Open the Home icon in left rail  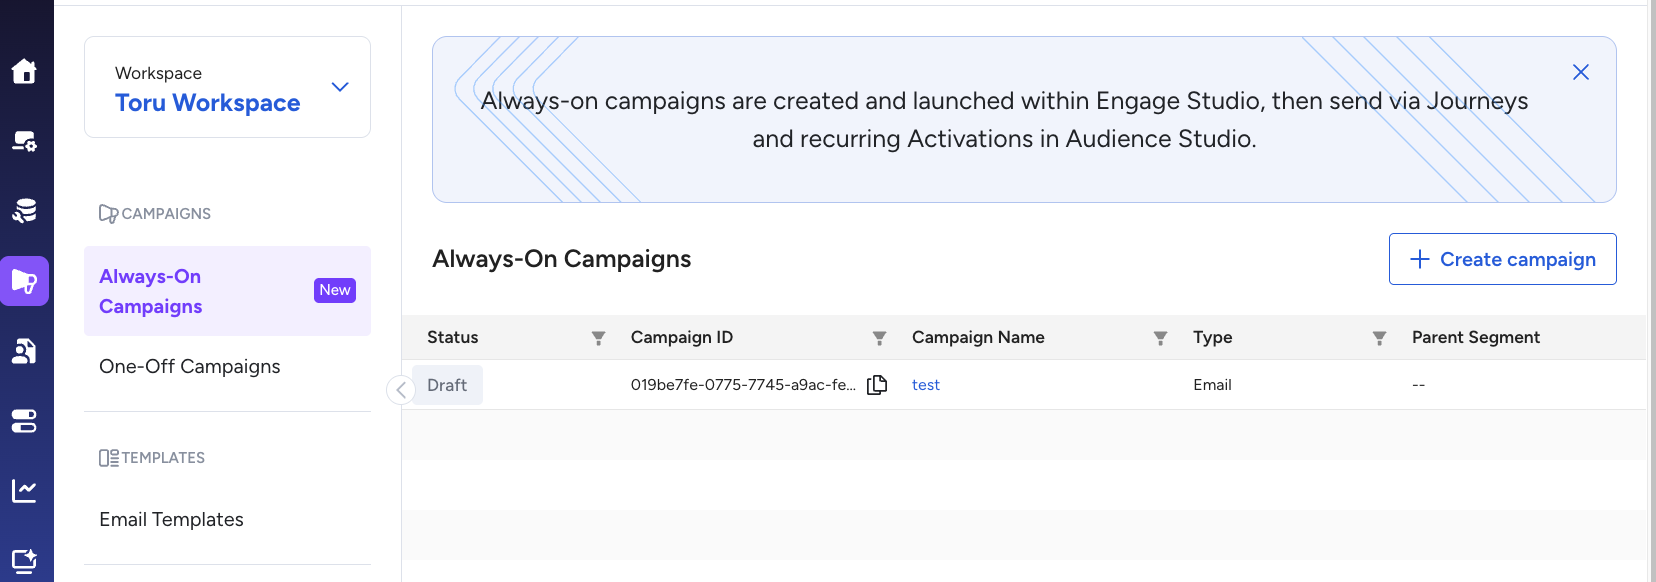(x=24, y=71)
